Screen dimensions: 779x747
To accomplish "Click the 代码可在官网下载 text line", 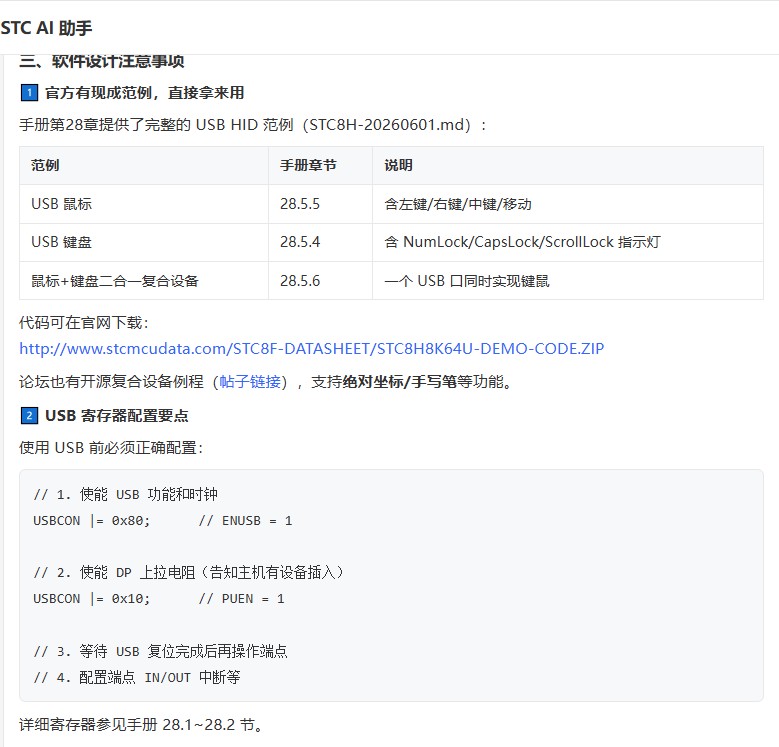I will point(84,323).
